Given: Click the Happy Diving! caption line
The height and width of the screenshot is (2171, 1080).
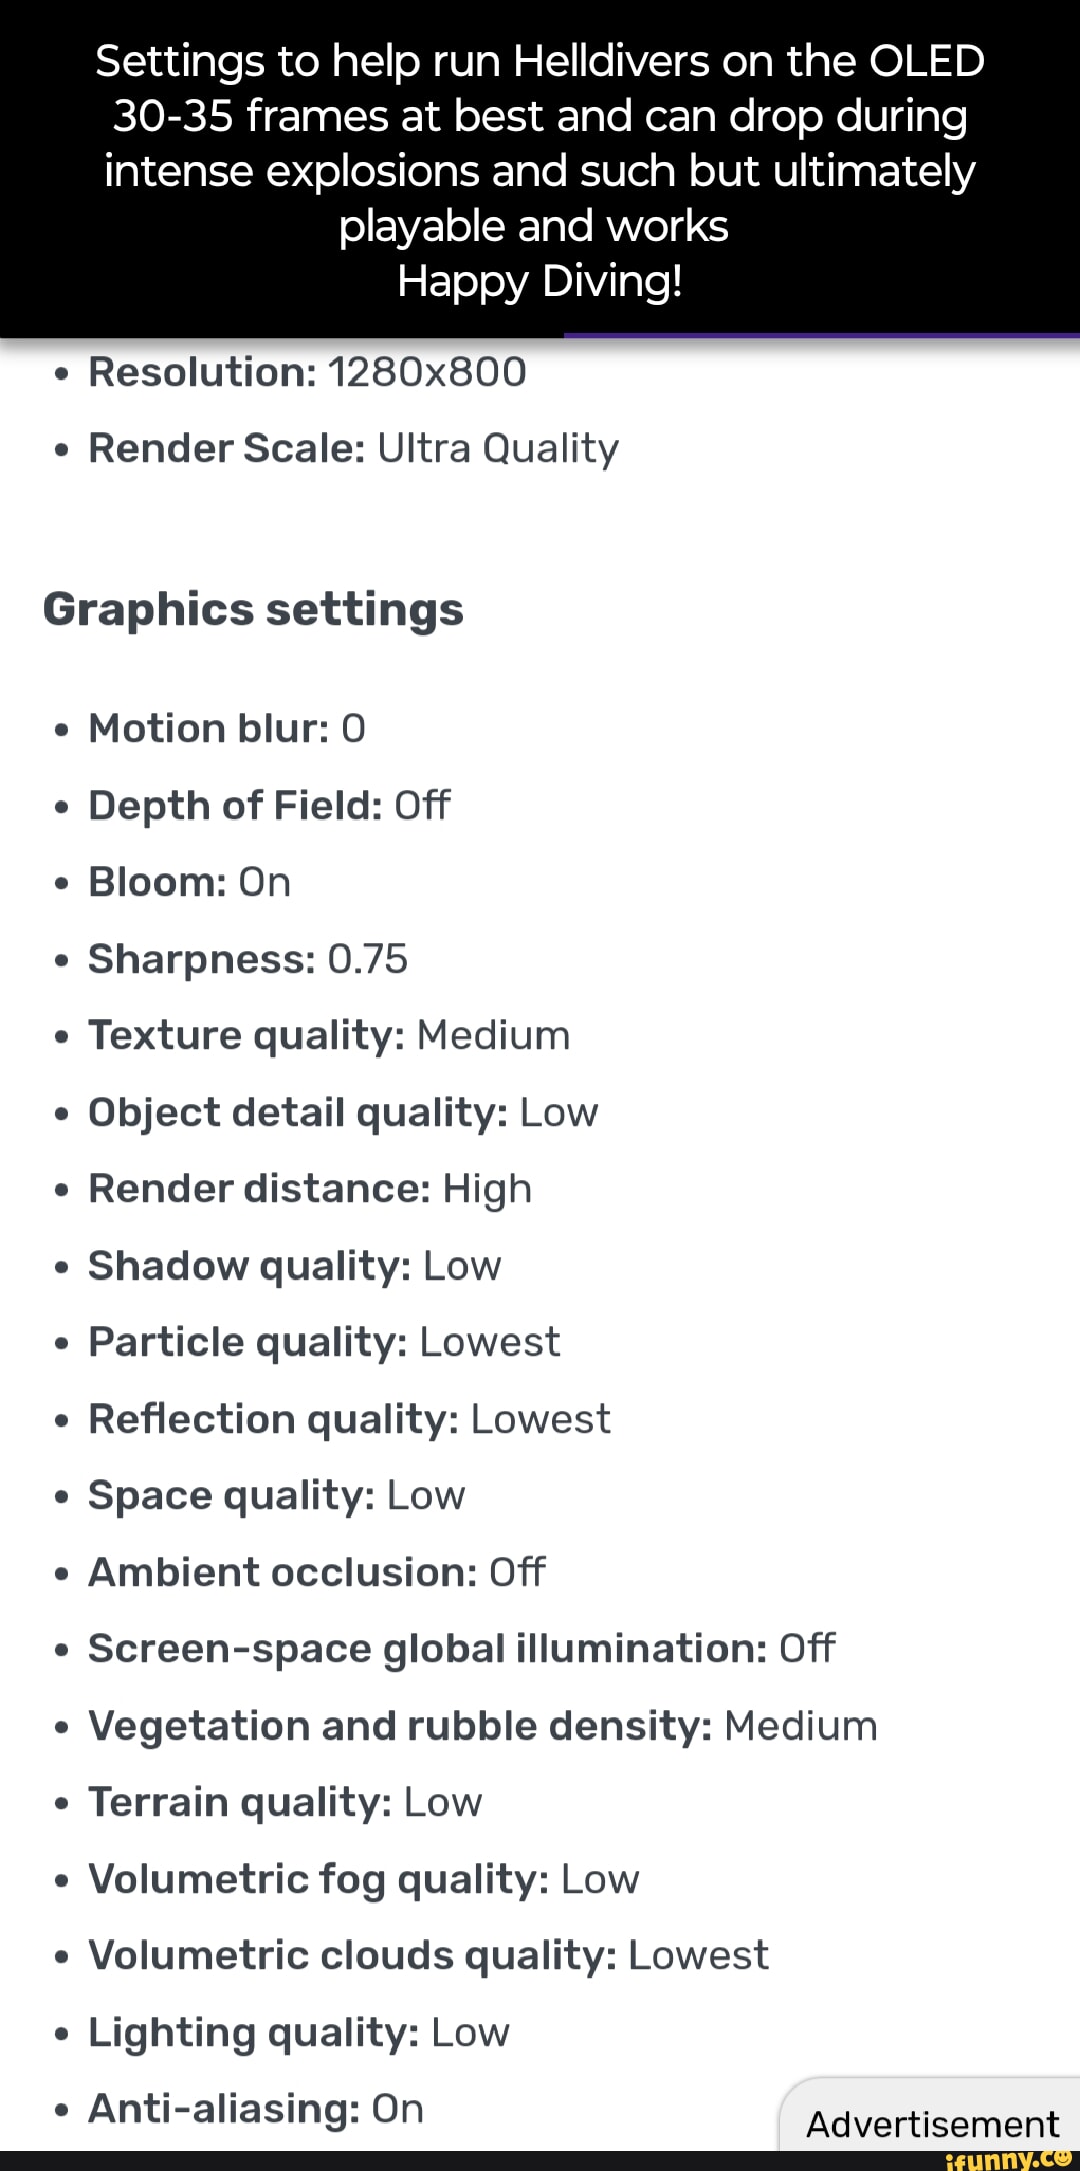Looking at the screenshot, I should point(540,281).
